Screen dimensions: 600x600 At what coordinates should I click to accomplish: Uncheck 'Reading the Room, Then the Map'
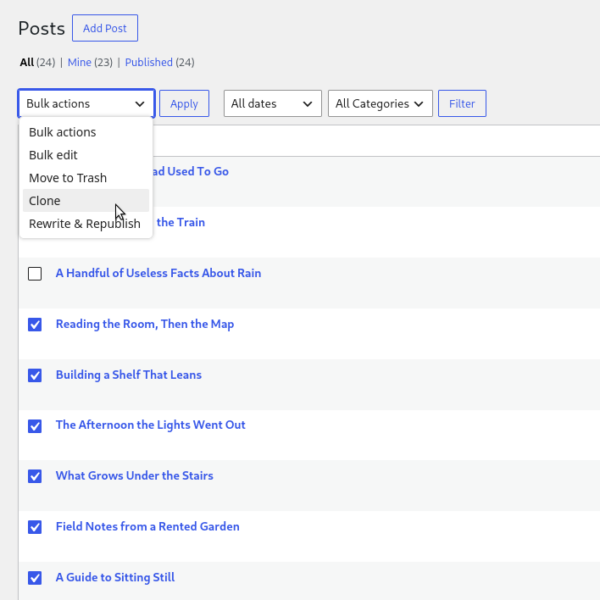[35, 324]
